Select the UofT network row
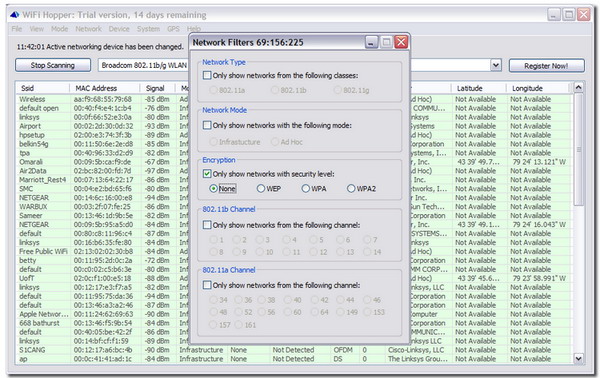 (294, 278)
